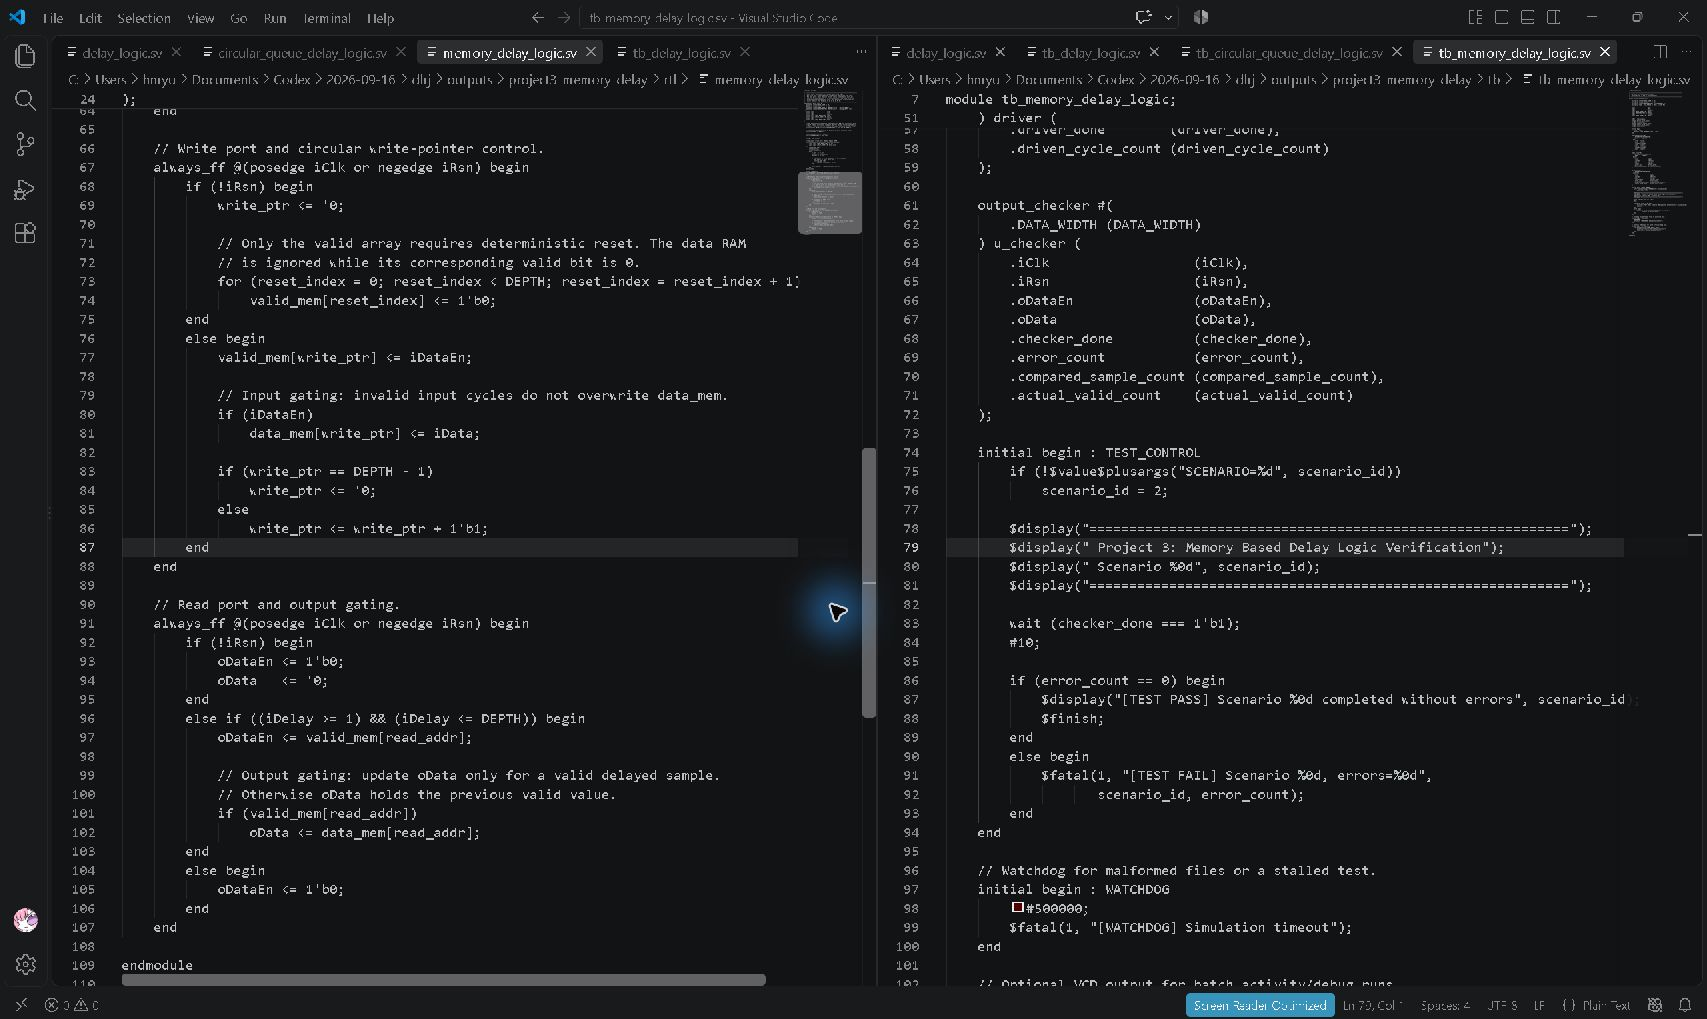Open the Manage gear menu

tap(25, 964)
